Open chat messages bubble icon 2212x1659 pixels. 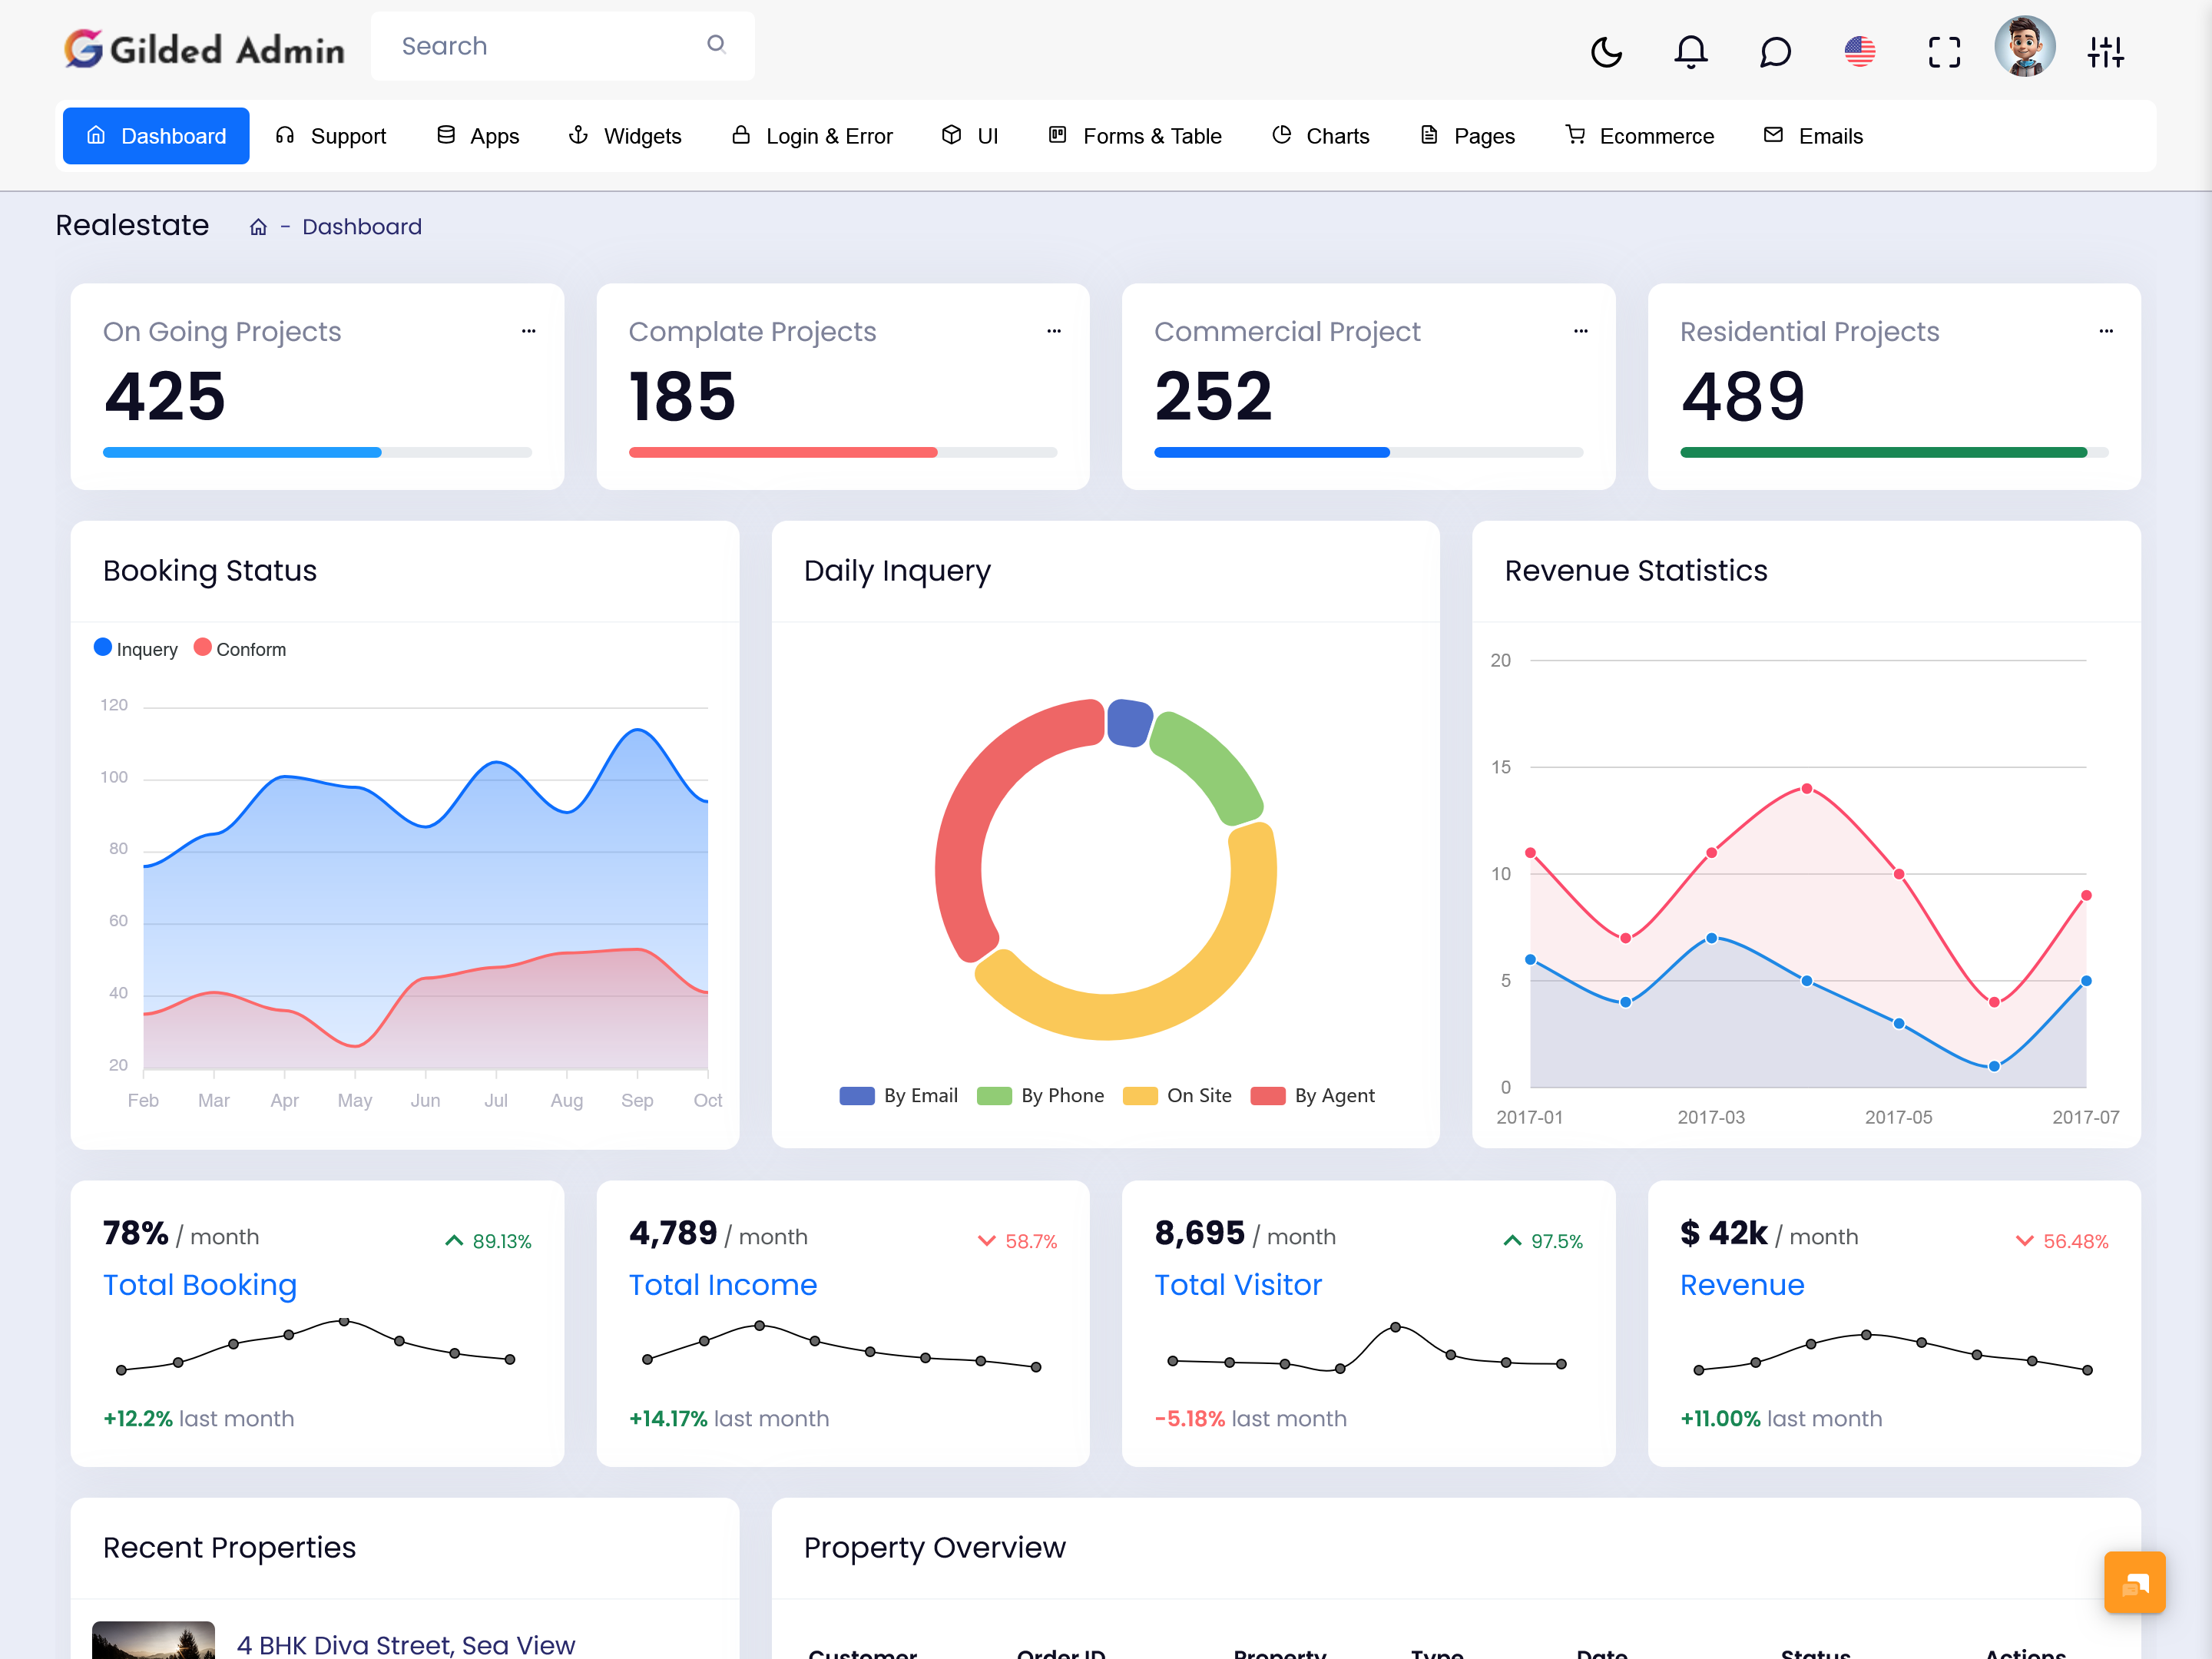coord(1775,51)
